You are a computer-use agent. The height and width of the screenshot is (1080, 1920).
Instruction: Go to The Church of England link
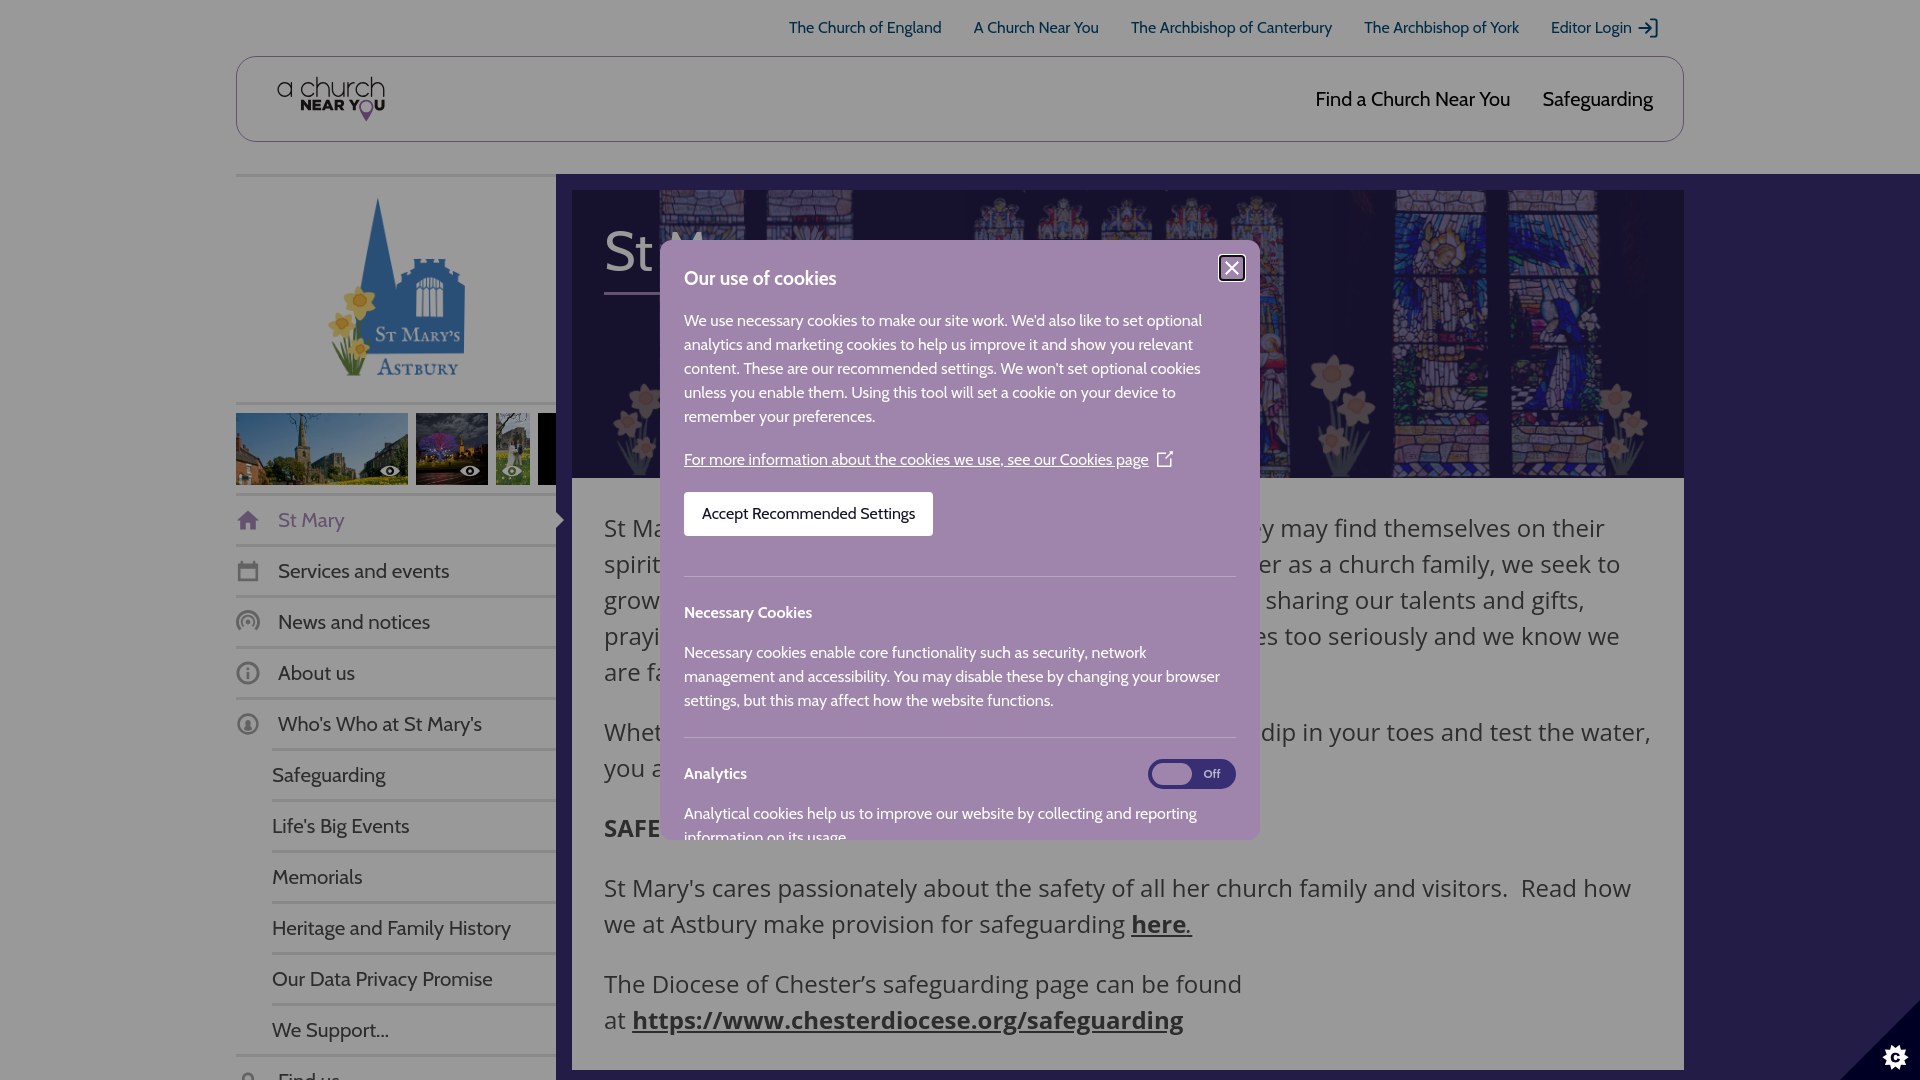click(x=865, y=28)
